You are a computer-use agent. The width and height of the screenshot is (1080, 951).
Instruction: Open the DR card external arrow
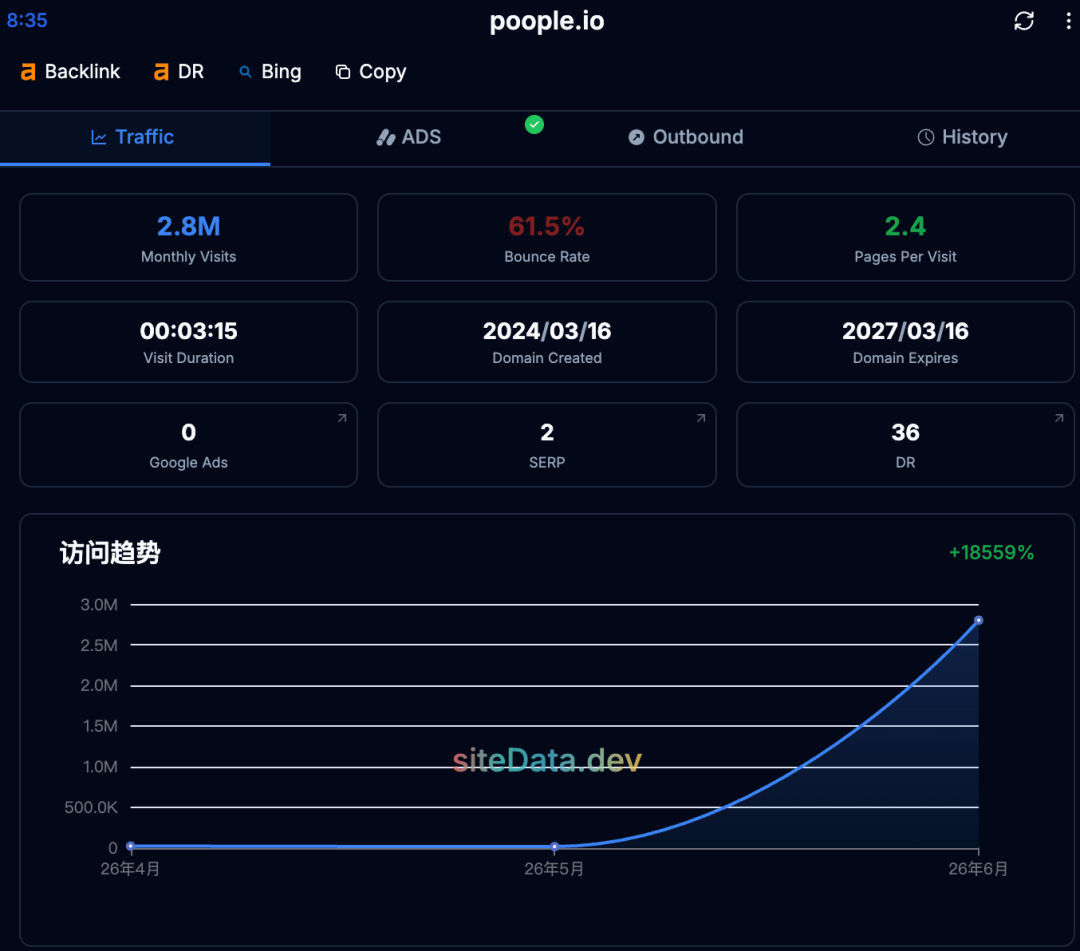(1059, 418)
